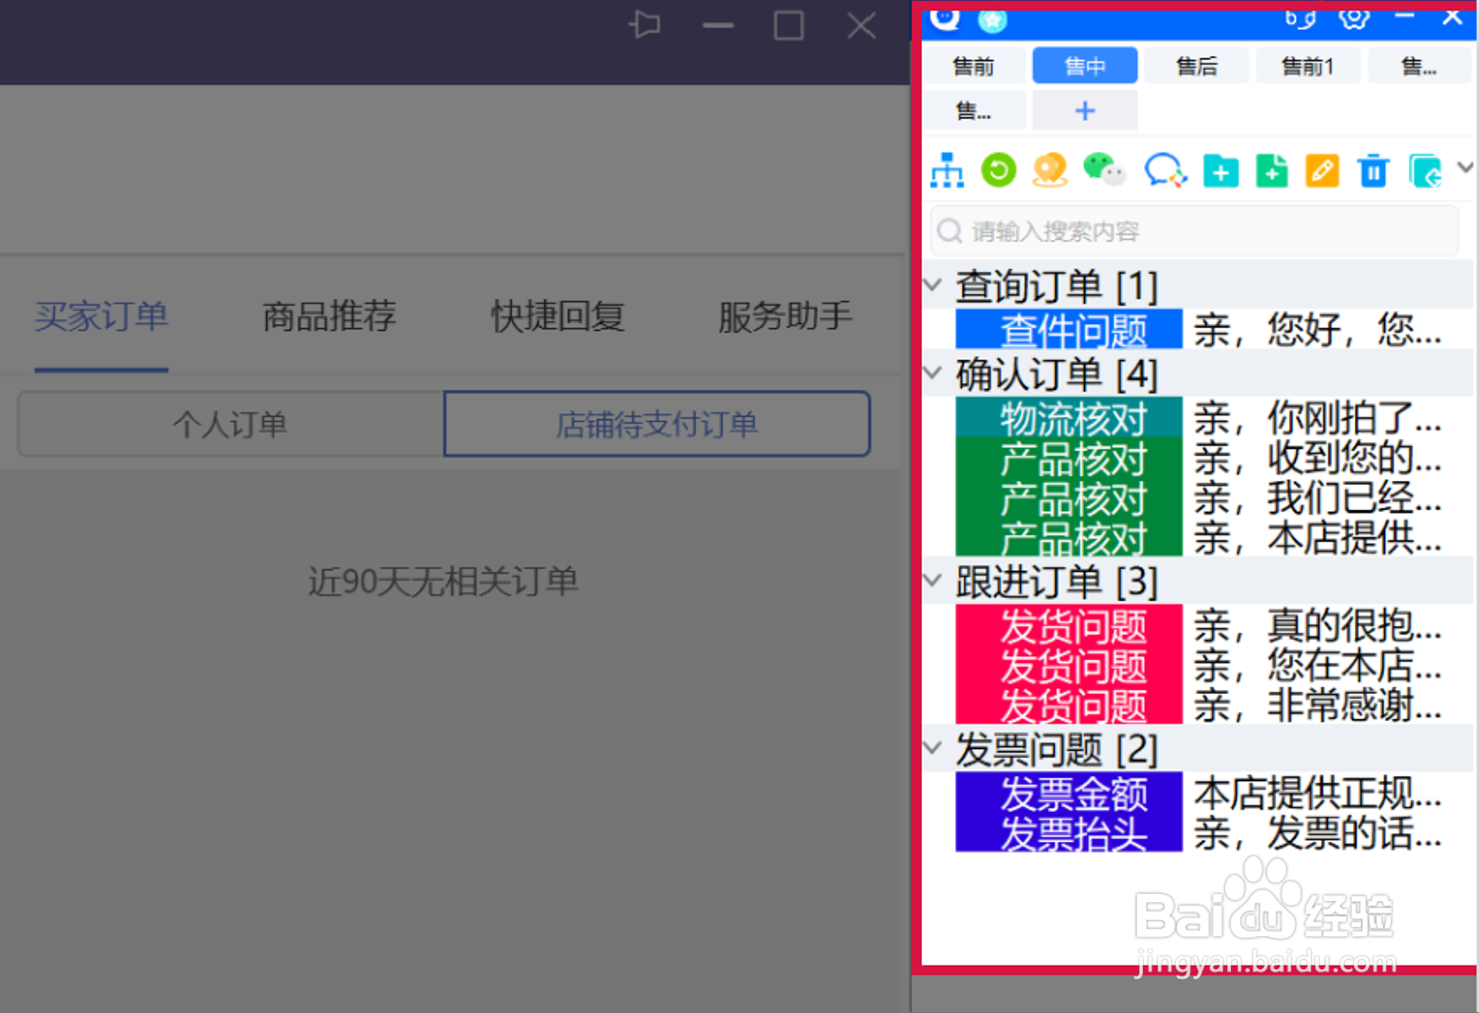Collapse the 查询订单 [1] group
This screenshot has width=1479, height=1013.
click(x=934, y=286)
